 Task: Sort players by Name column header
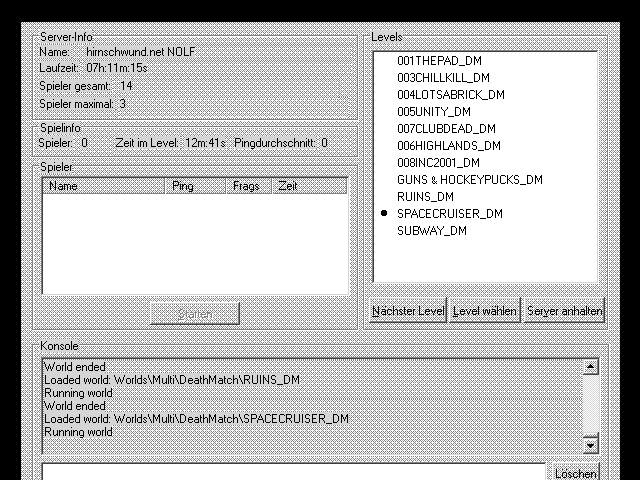point(104,186)
